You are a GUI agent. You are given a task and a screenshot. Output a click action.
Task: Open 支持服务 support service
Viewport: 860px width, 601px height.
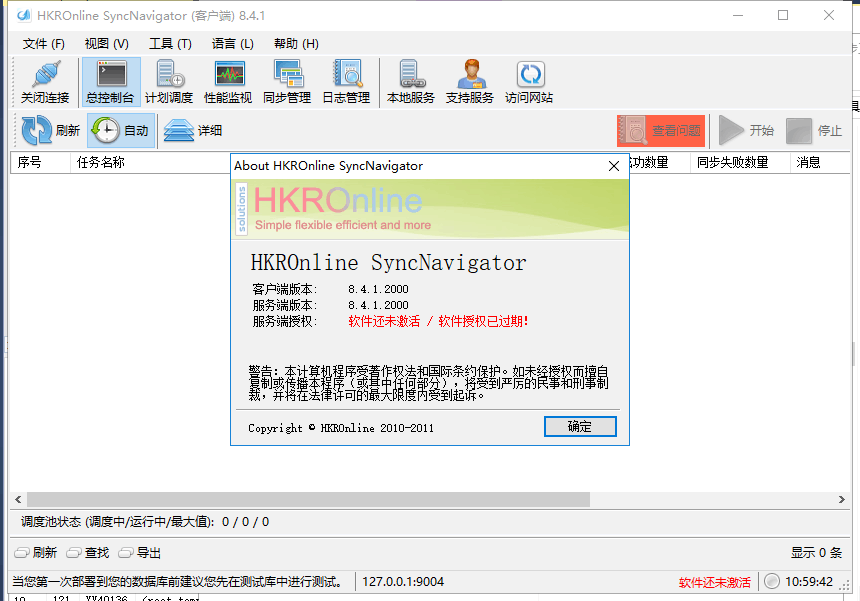click(470, 82)
